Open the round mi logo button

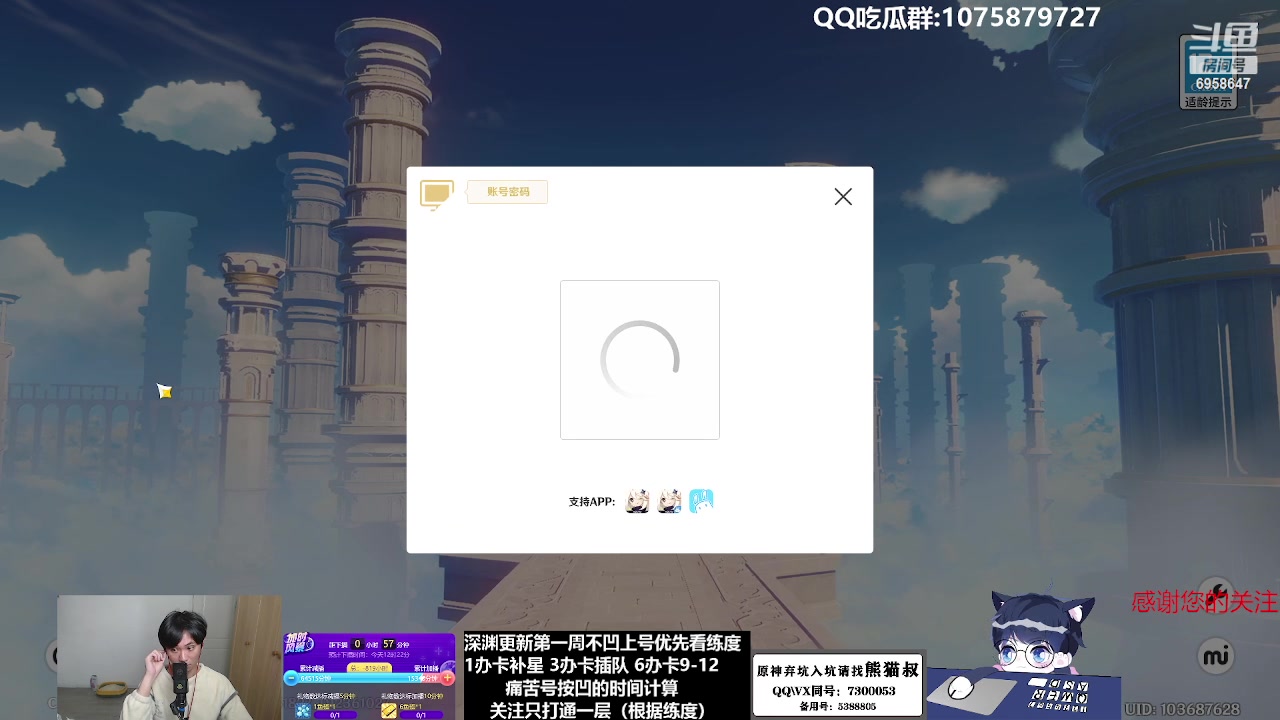[x=1215, y=656]
